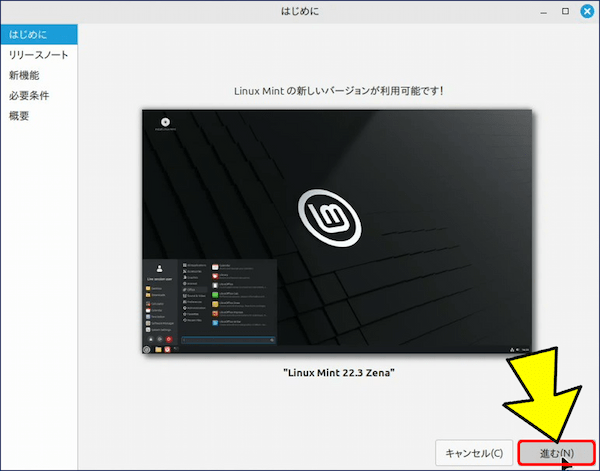600x471 pixels.
Task: Click the 進む(N) button
Action: (556, 453)
